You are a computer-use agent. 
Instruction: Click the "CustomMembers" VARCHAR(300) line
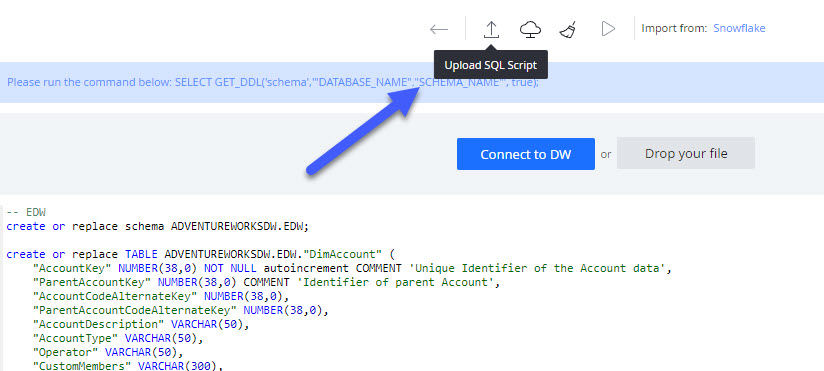[128, 366]
